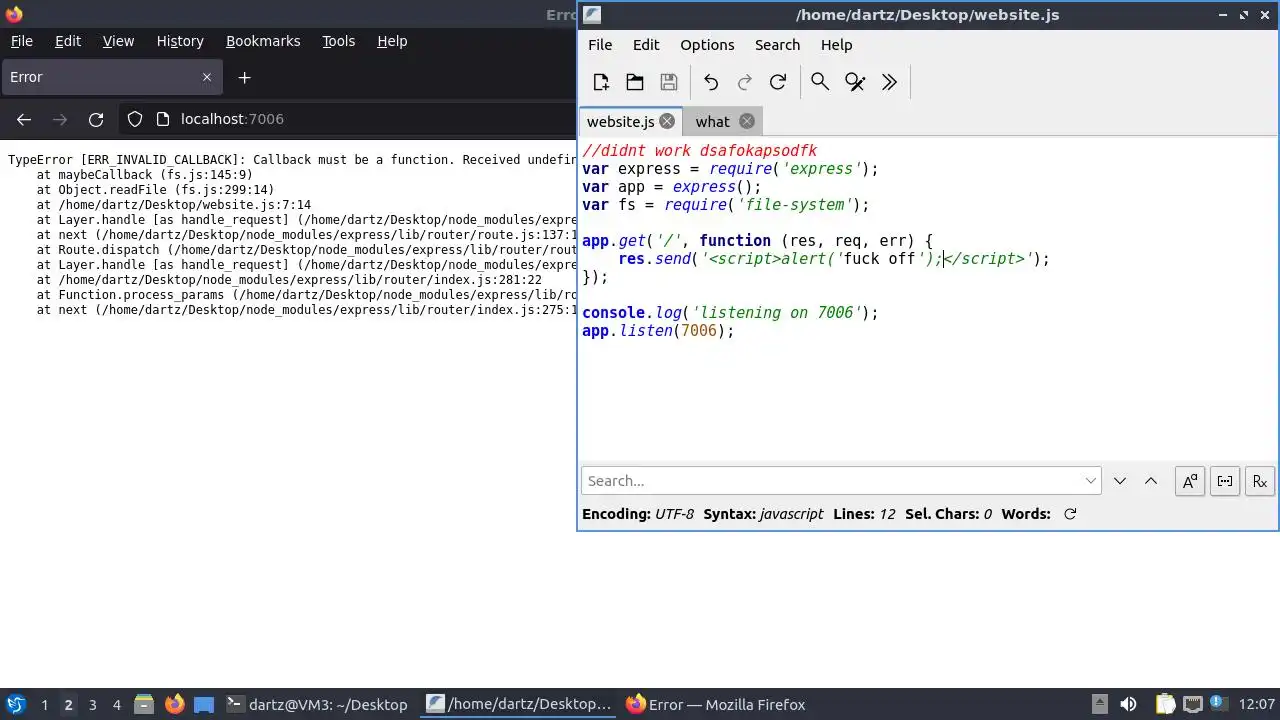This screenshot has width=1280, height=720.
Task: Click the Firefox tracking protection shield icon
Action: pos(135,119)
